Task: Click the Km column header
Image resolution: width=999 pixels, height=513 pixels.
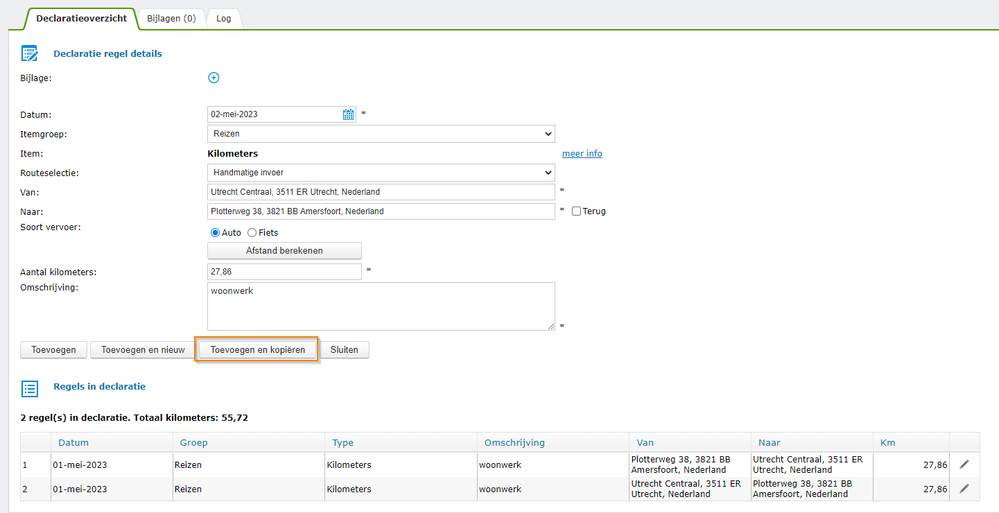Action: 887,443
